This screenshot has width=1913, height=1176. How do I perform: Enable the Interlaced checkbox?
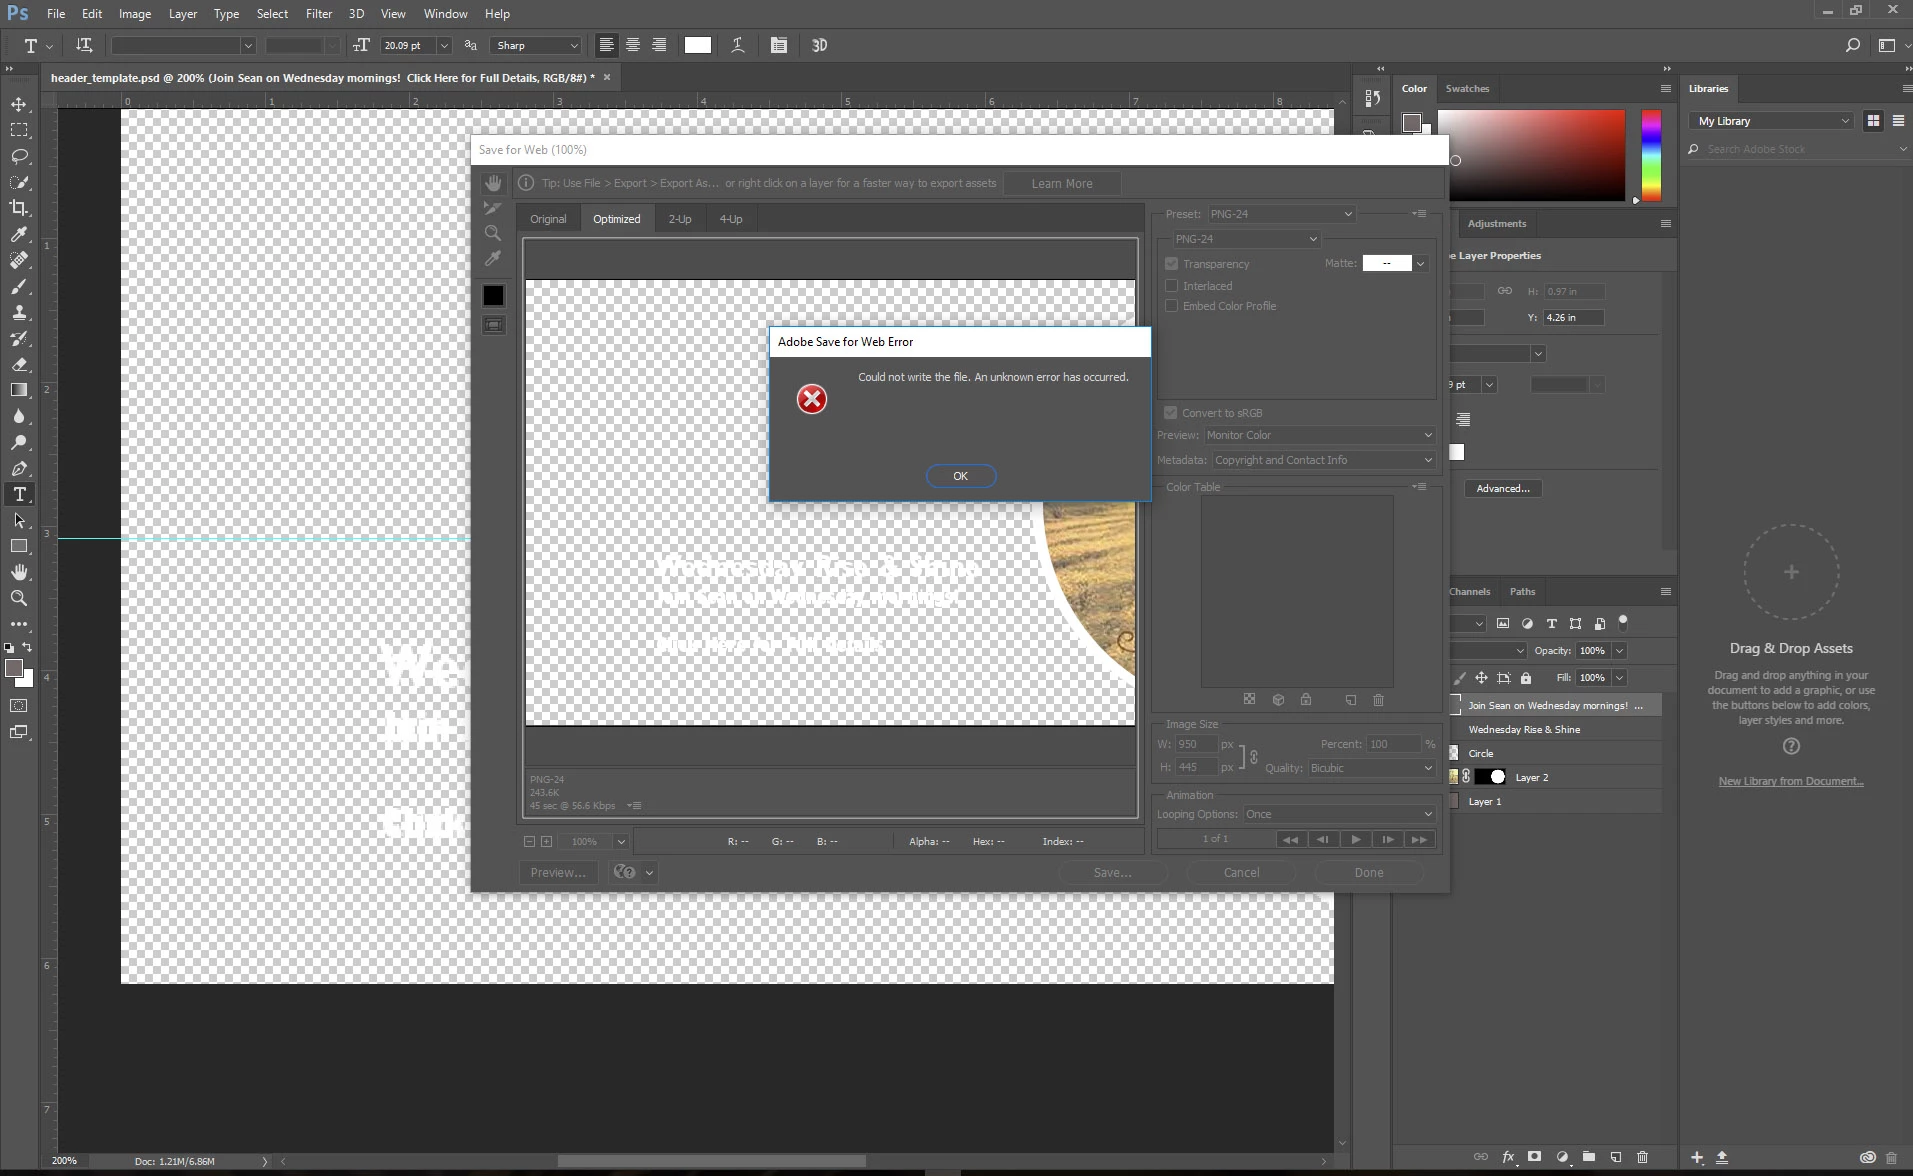[1171, 286]
